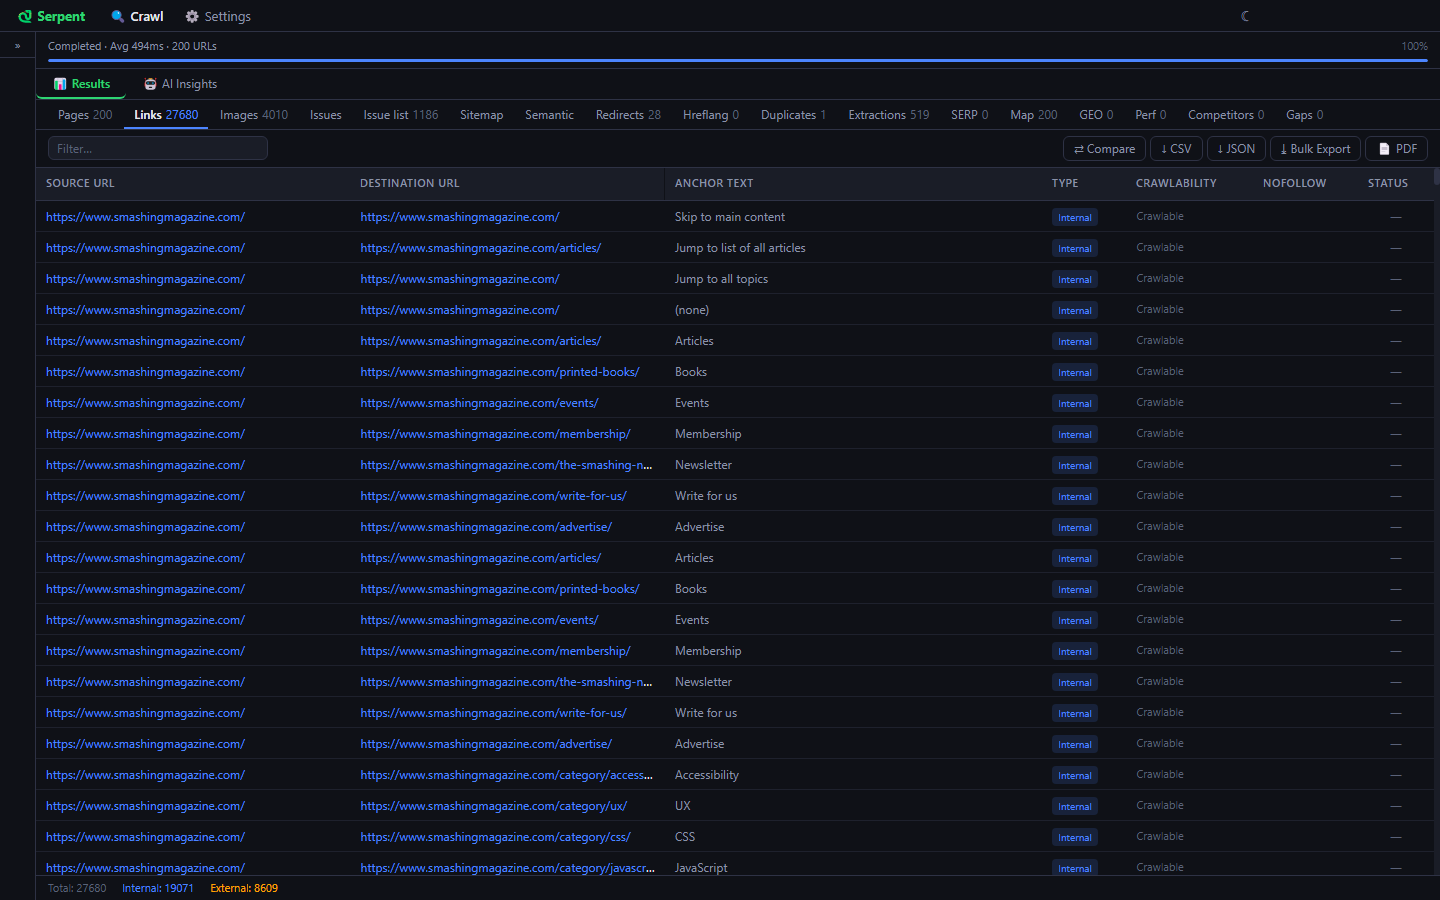Click the Results chart icon
This screenshot has height=900, width=1440.
60,84
